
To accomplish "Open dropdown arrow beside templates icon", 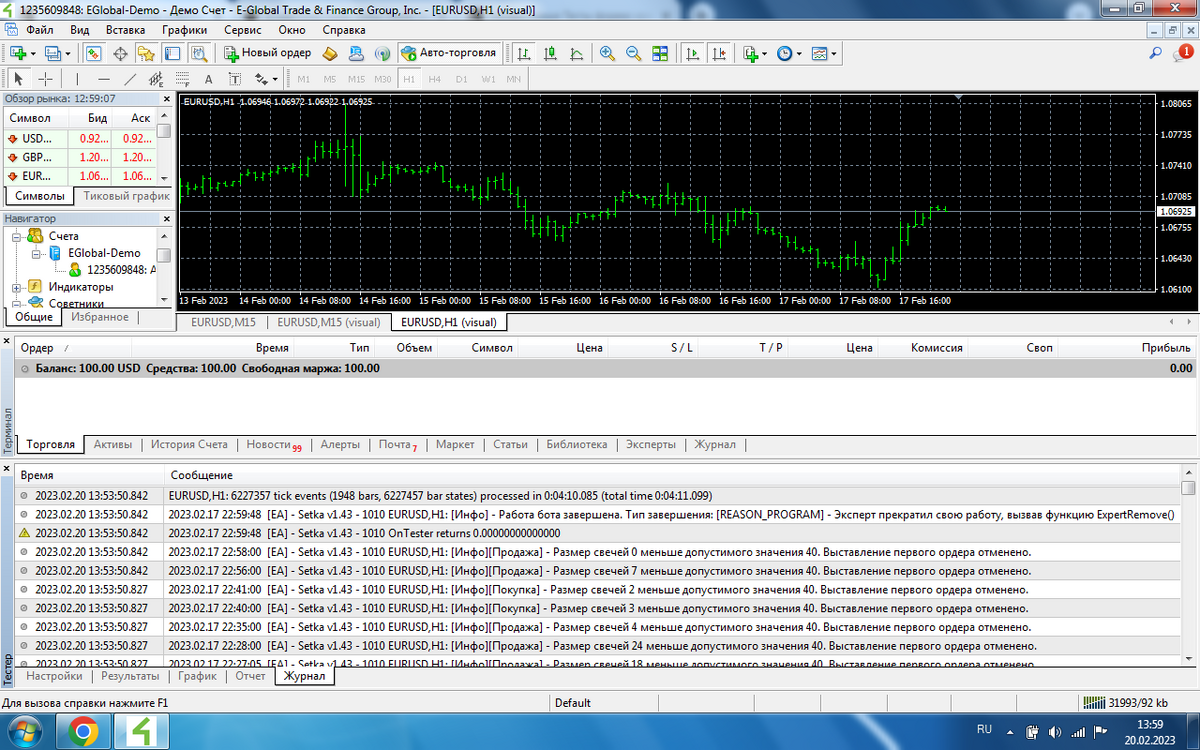I will click(x=834, y=53).
